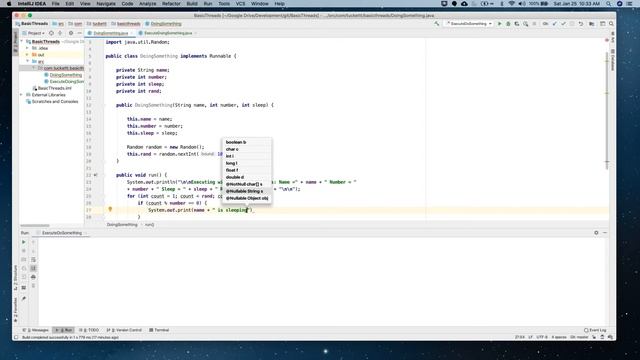
Task: Open the Event Log in the status bar
Action: pyautogui.click(x=595, y=330)
